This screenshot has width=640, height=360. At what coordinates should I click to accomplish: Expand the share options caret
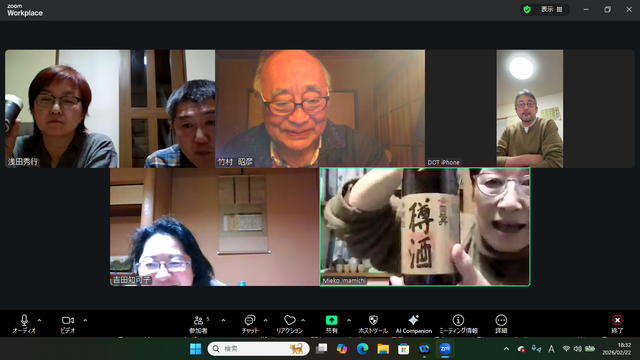pyautogui.click(x=349, y=320)
